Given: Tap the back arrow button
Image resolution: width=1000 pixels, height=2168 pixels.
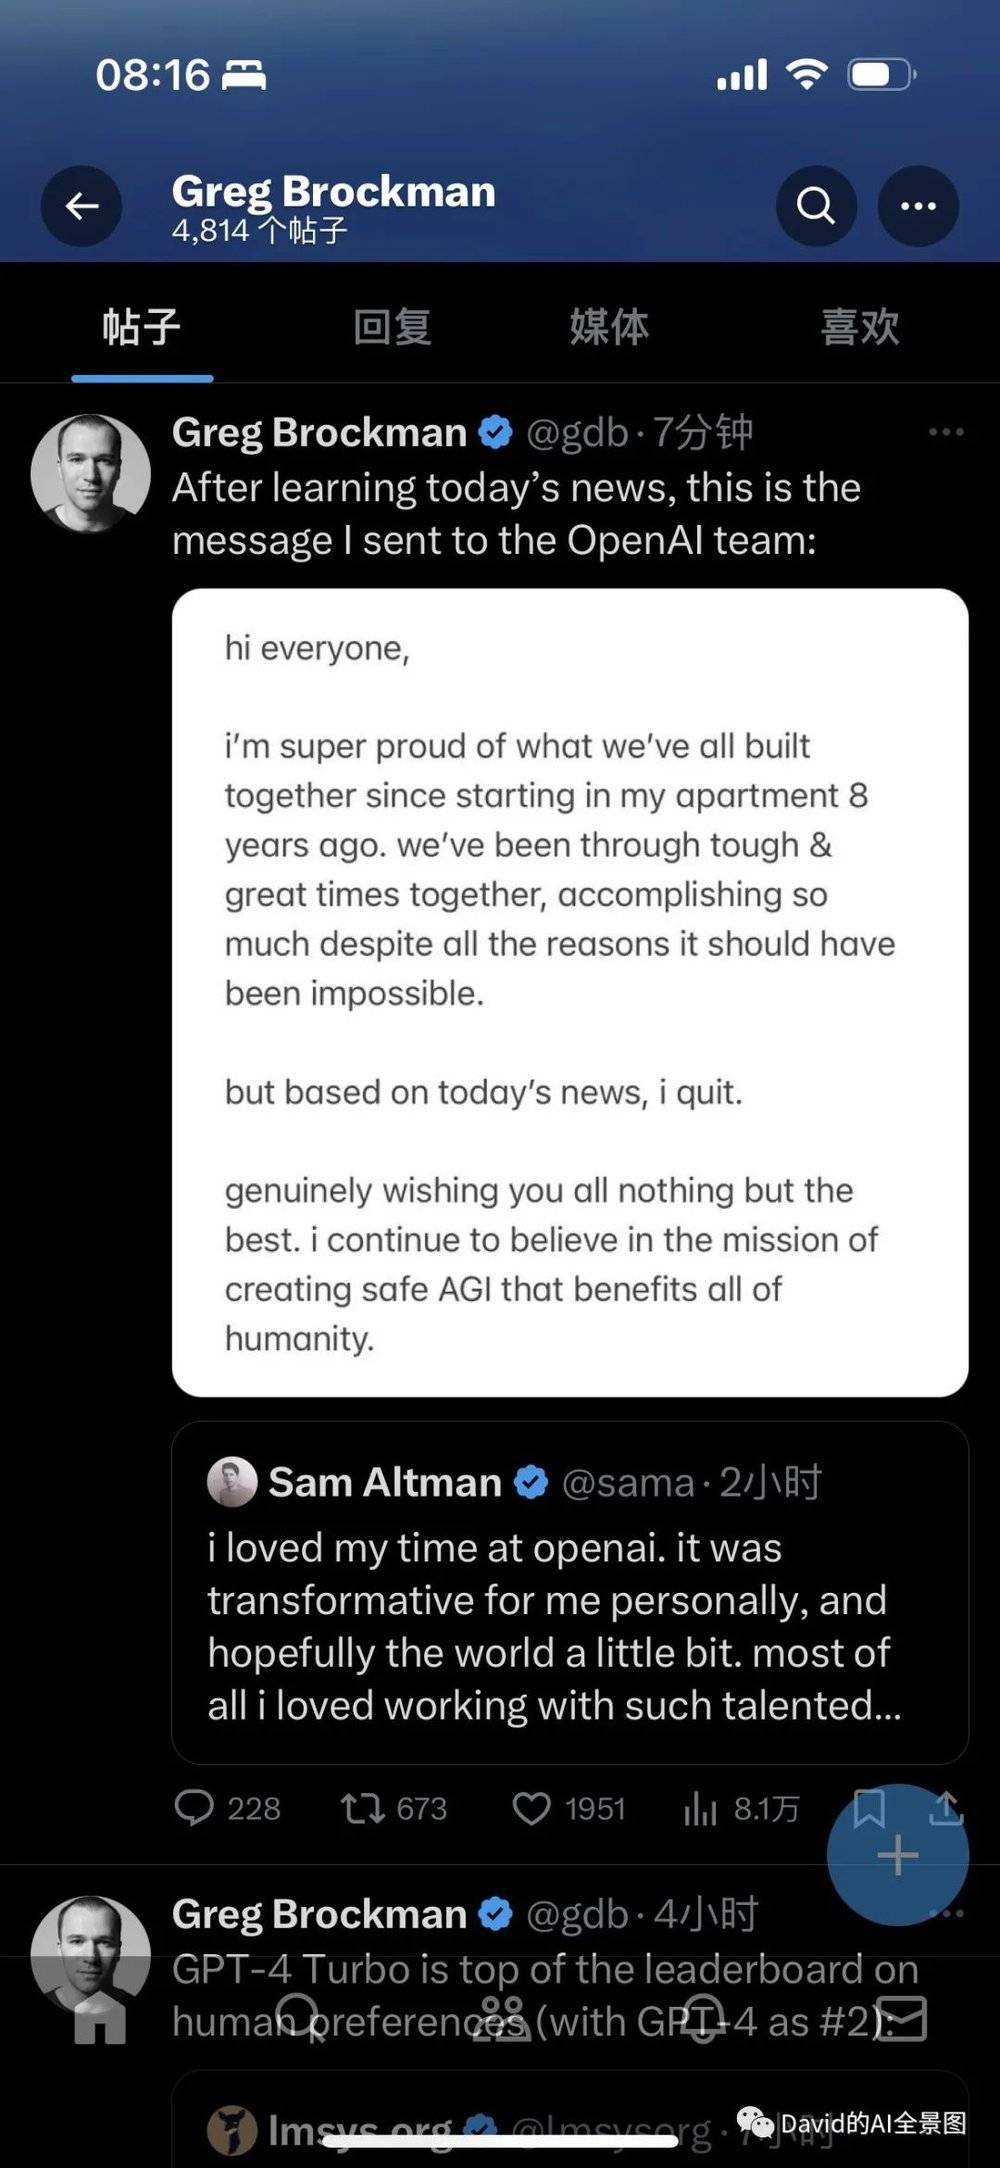Looking at the screenshot, I should (81, 206).
